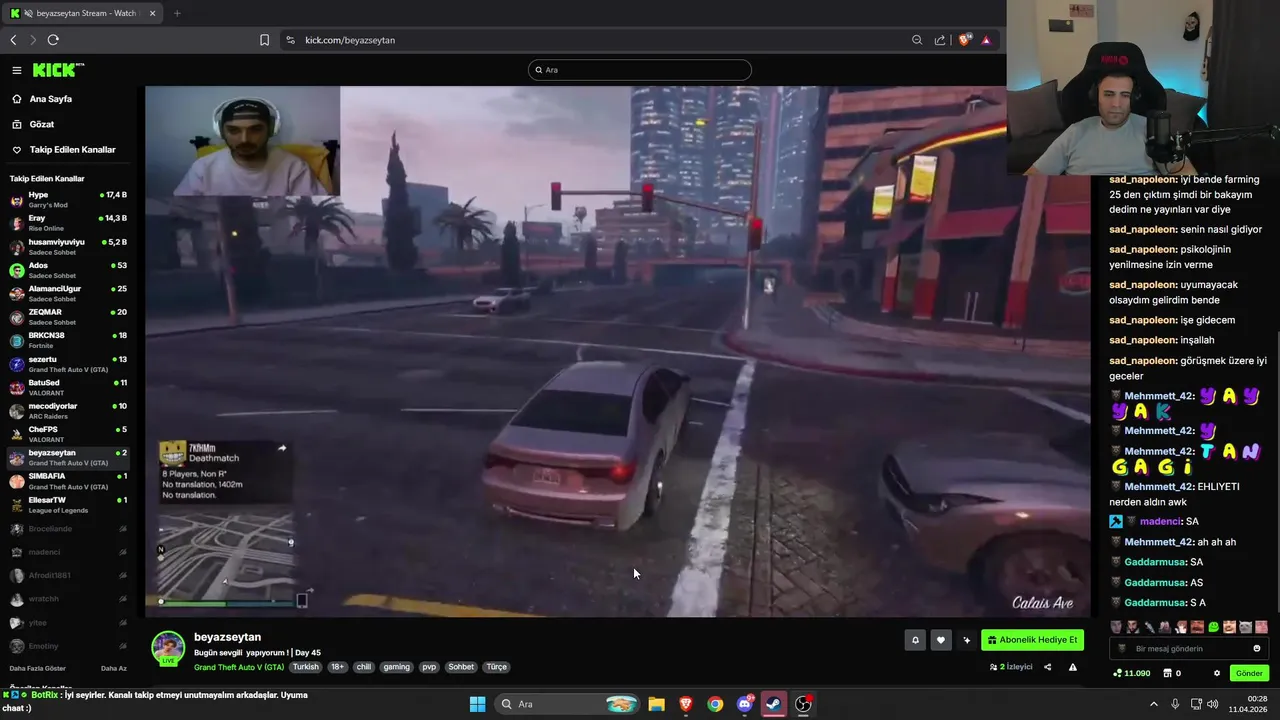Click beyazseytan streamer avatar
Screen dimensions: 1280x720
[168, 648]
